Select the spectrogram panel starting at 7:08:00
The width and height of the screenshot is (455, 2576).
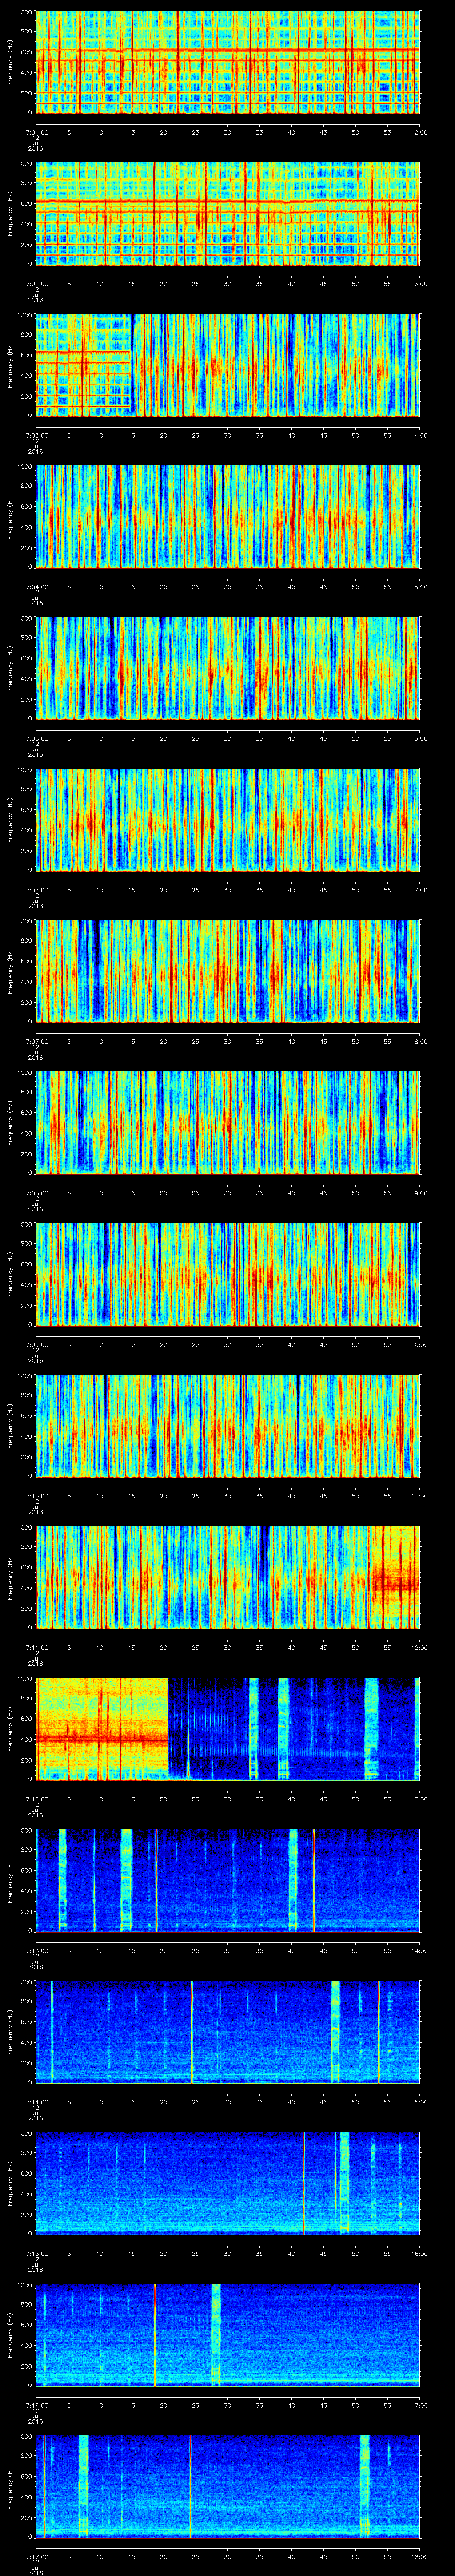click(228, 1122)
